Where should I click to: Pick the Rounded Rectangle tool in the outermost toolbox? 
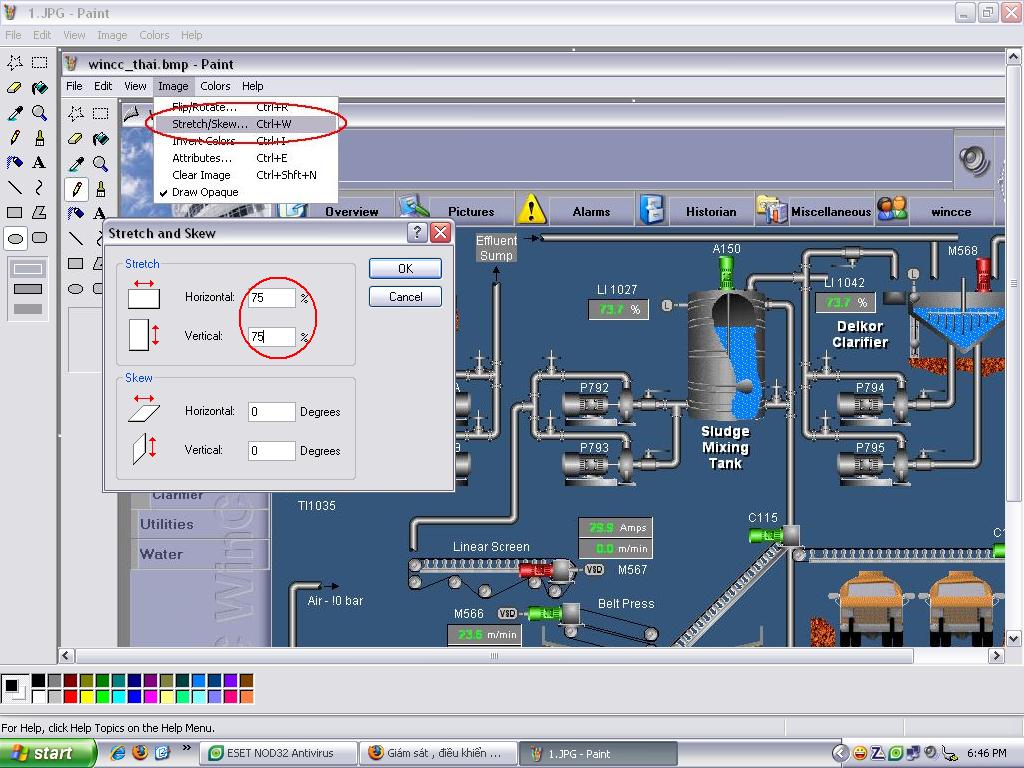(39, 238)
